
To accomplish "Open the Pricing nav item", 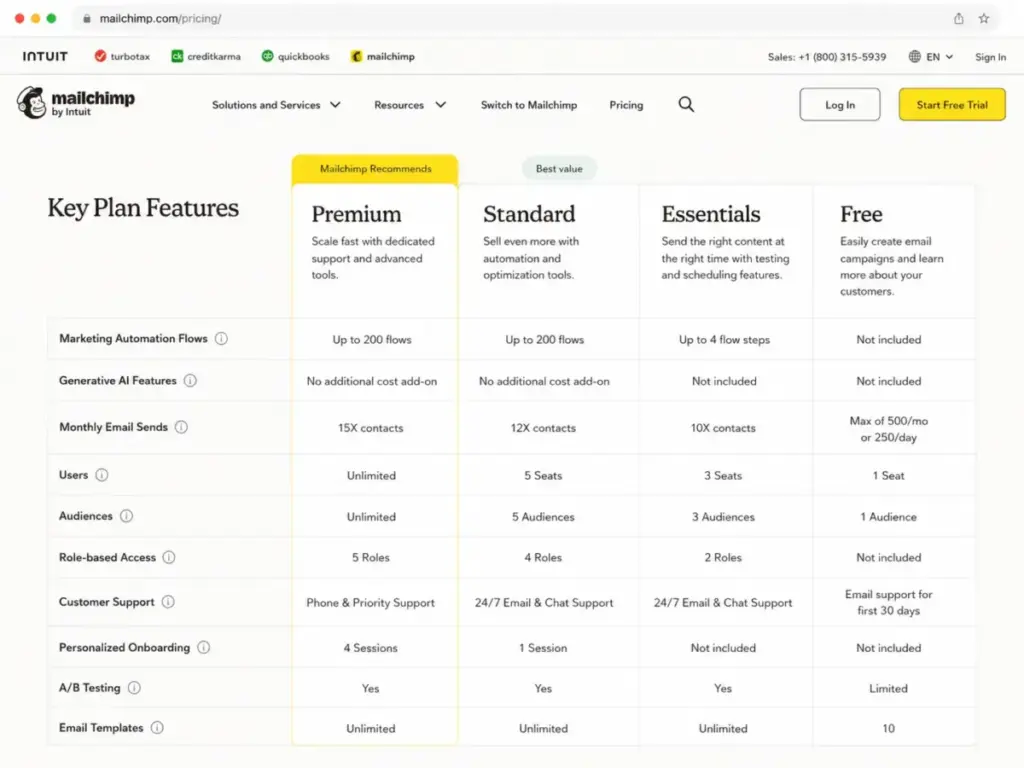I will coord(626,104).
